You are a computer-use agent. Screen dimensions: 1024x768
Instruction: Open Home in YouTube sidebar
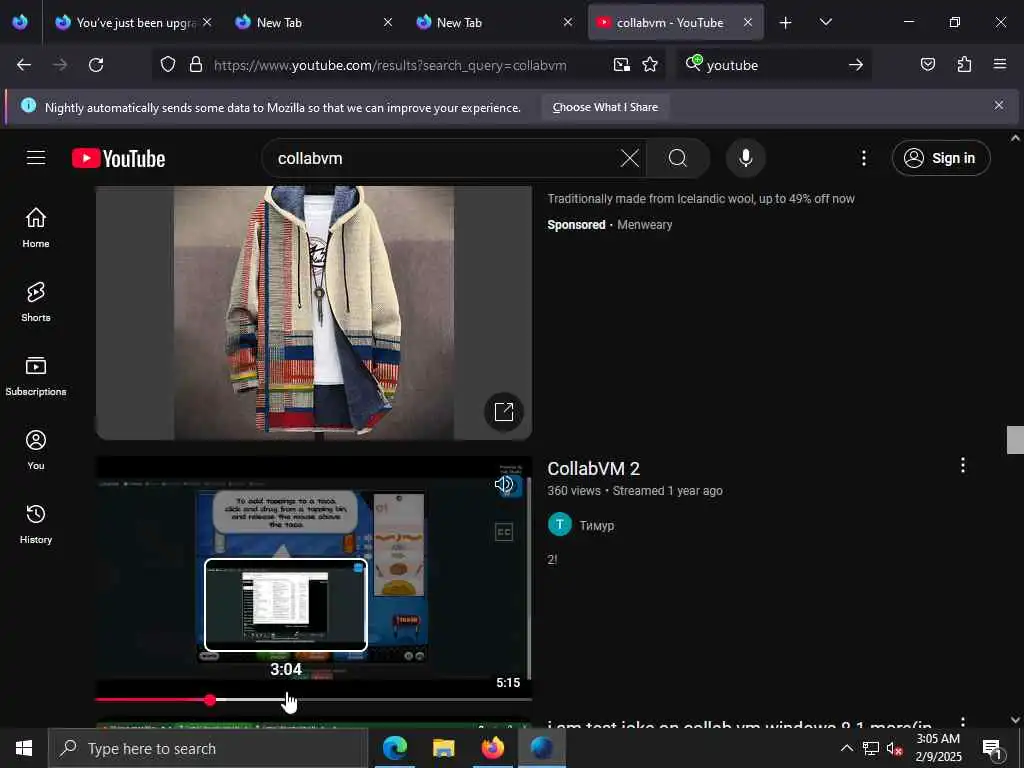(x=36, y=227)
